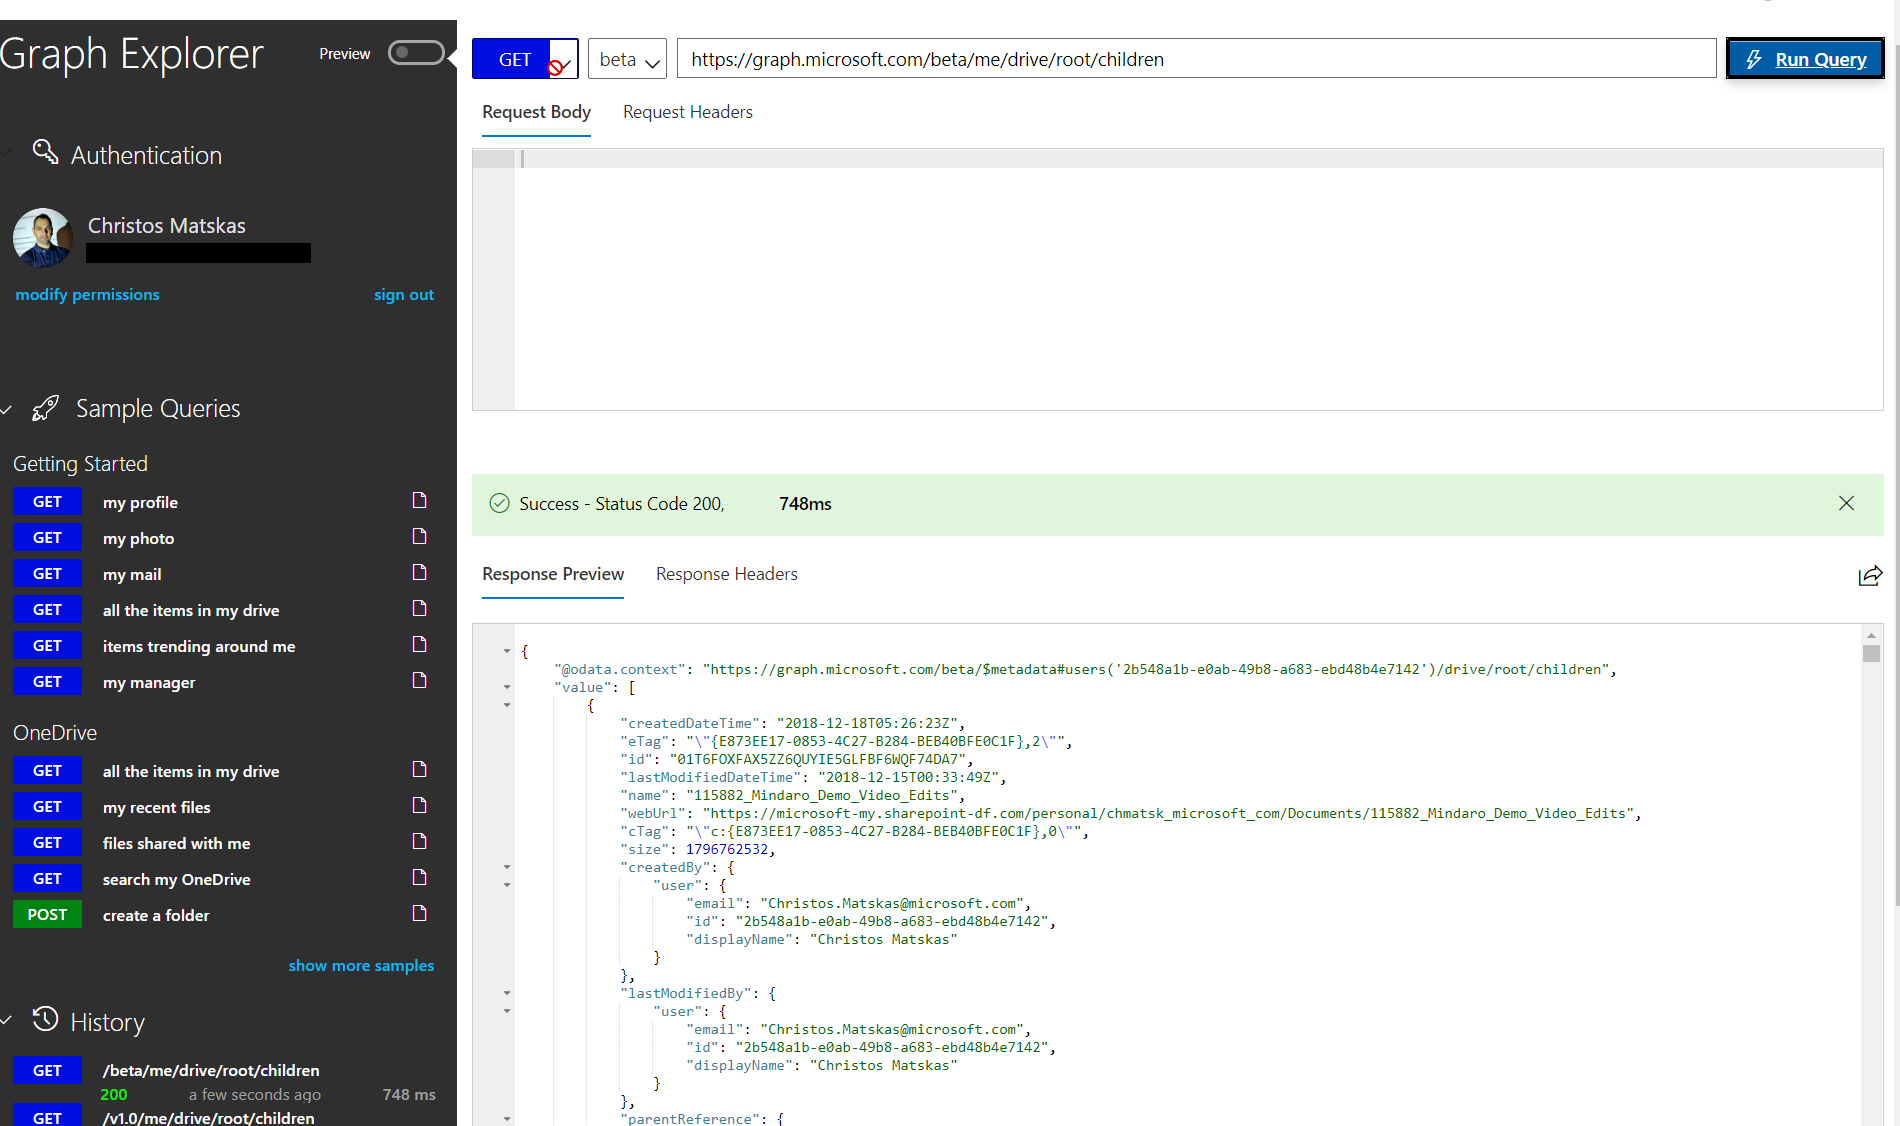Collapse the "value" array fold arrow
Viewport: 1900px width, 1126px height.
pos(507,687)
